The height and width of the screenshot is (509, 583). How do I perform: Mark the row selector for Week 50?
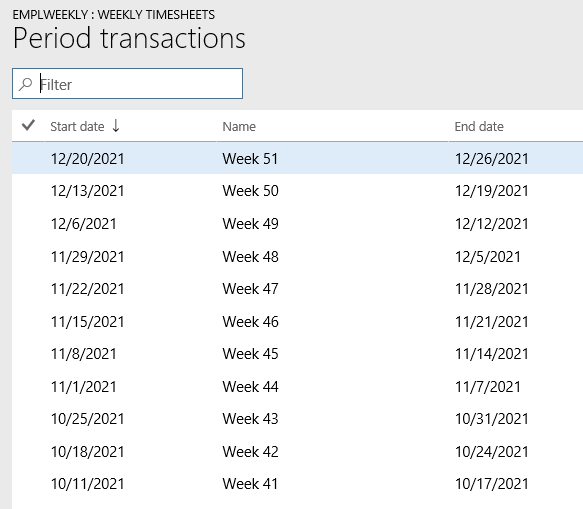click(x=28, y=191)
